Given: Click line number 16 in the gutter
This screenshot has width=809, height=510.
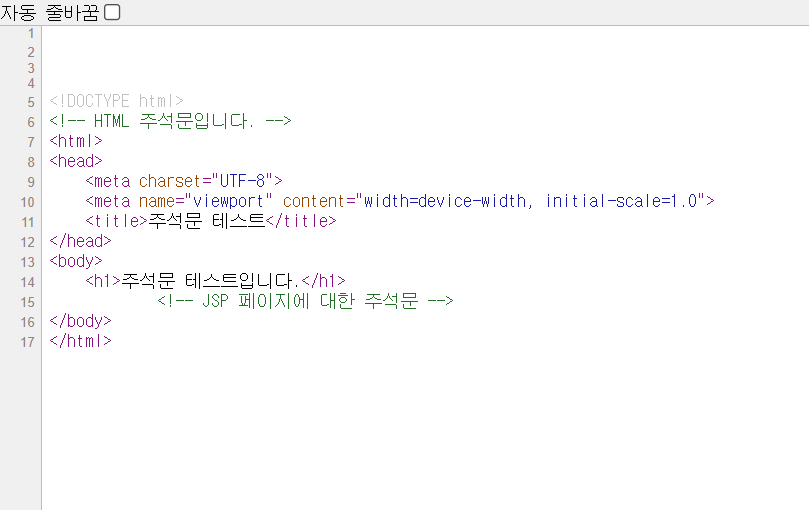Looking at the screenshot, I should [27, 322].
